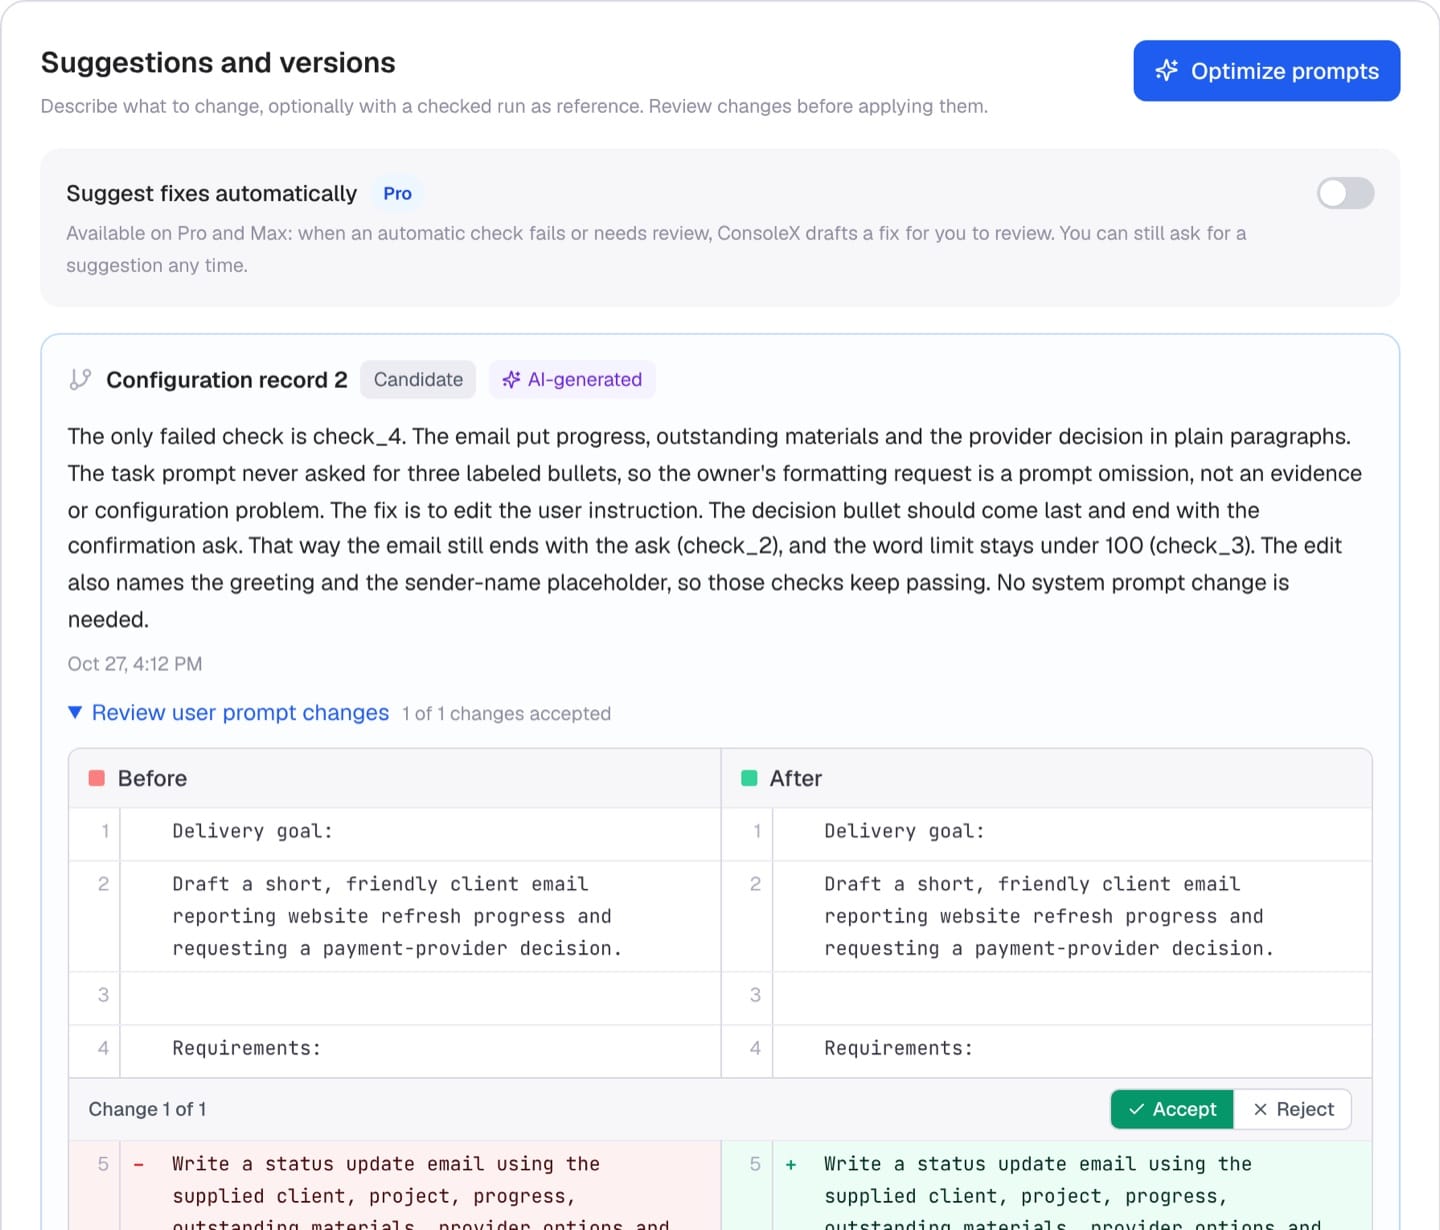
Task: Enable Suggest fixes automatically toggle
Action: tap(1345, 193)
